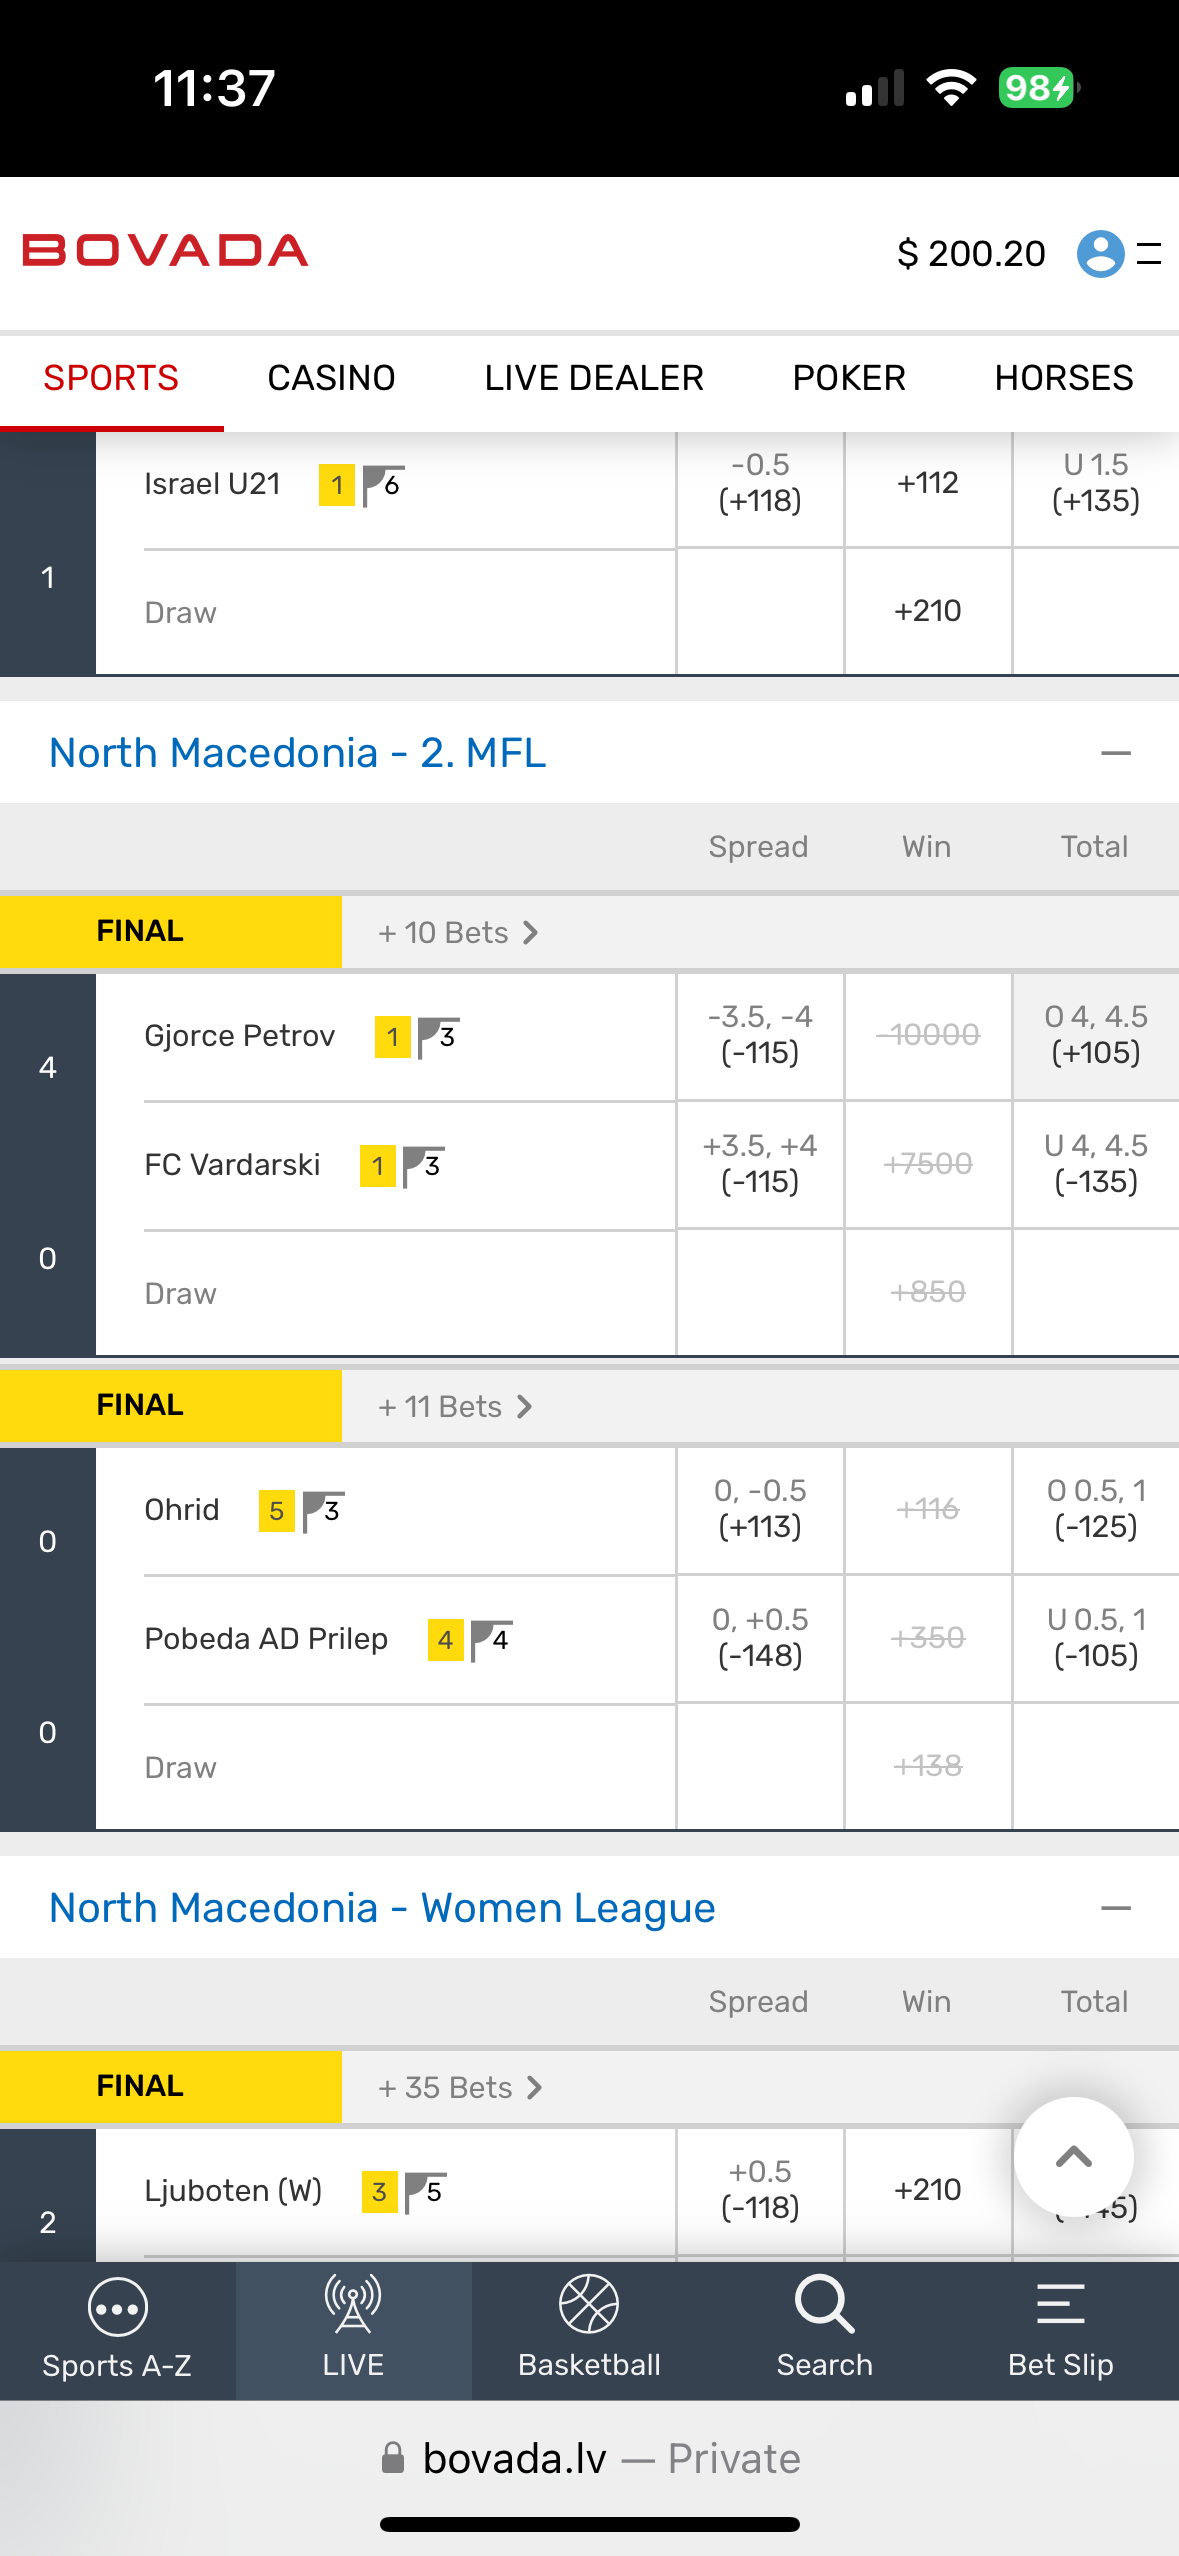Tap corner flag icon for Gjorce Petrov

coord(438,1037)
